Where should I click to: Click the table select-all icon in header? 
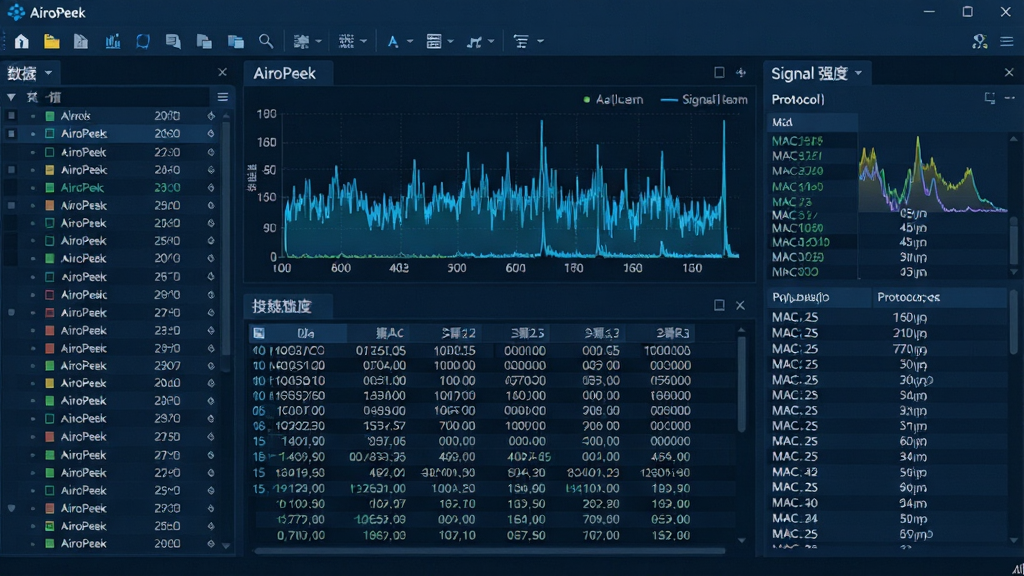coord(259,333)
